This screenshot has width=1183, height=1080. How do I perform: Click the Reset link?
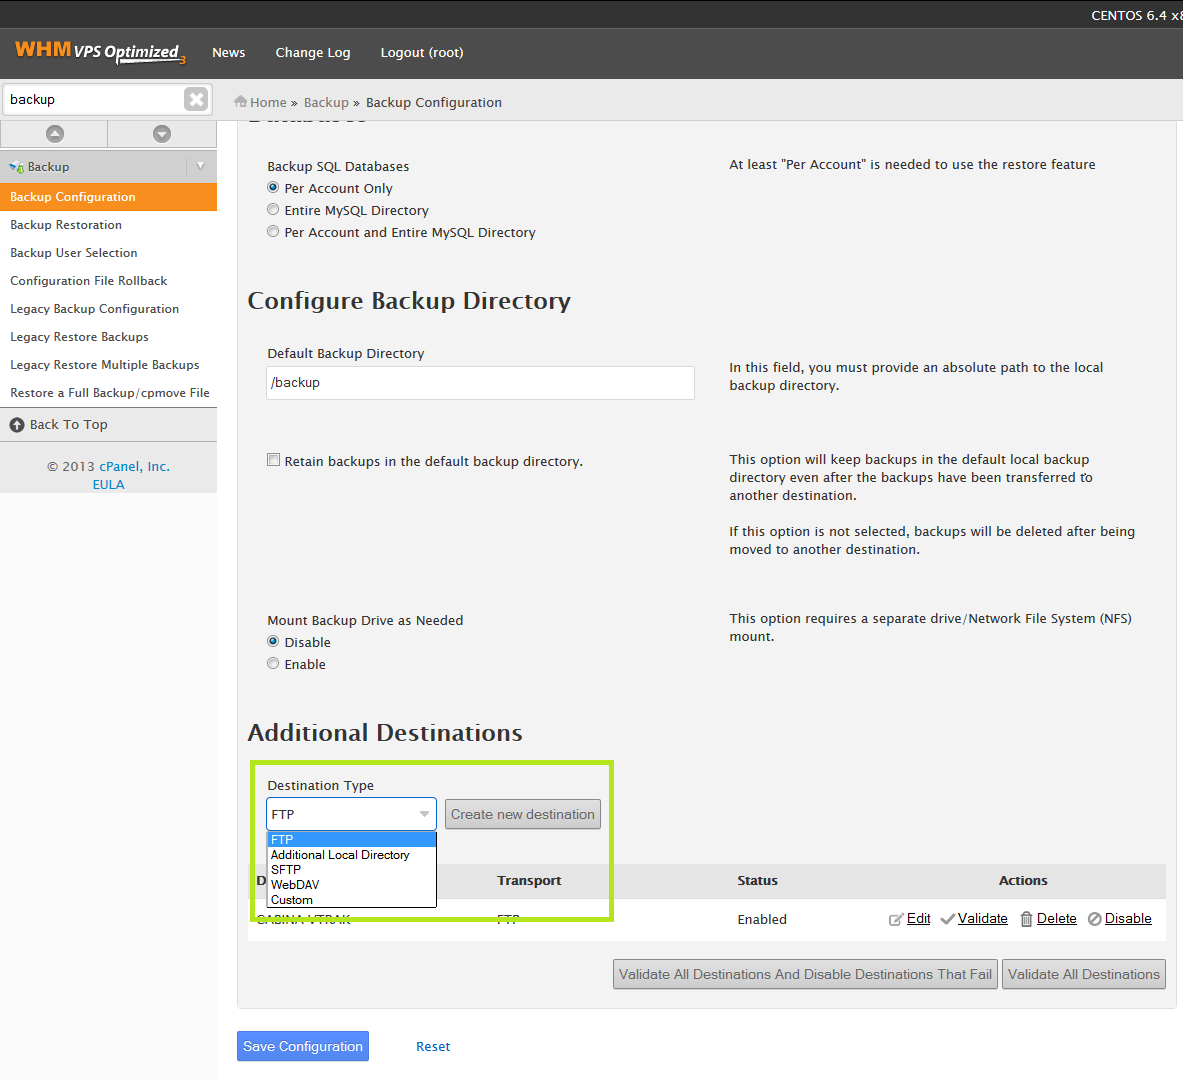coord(433,1047)
